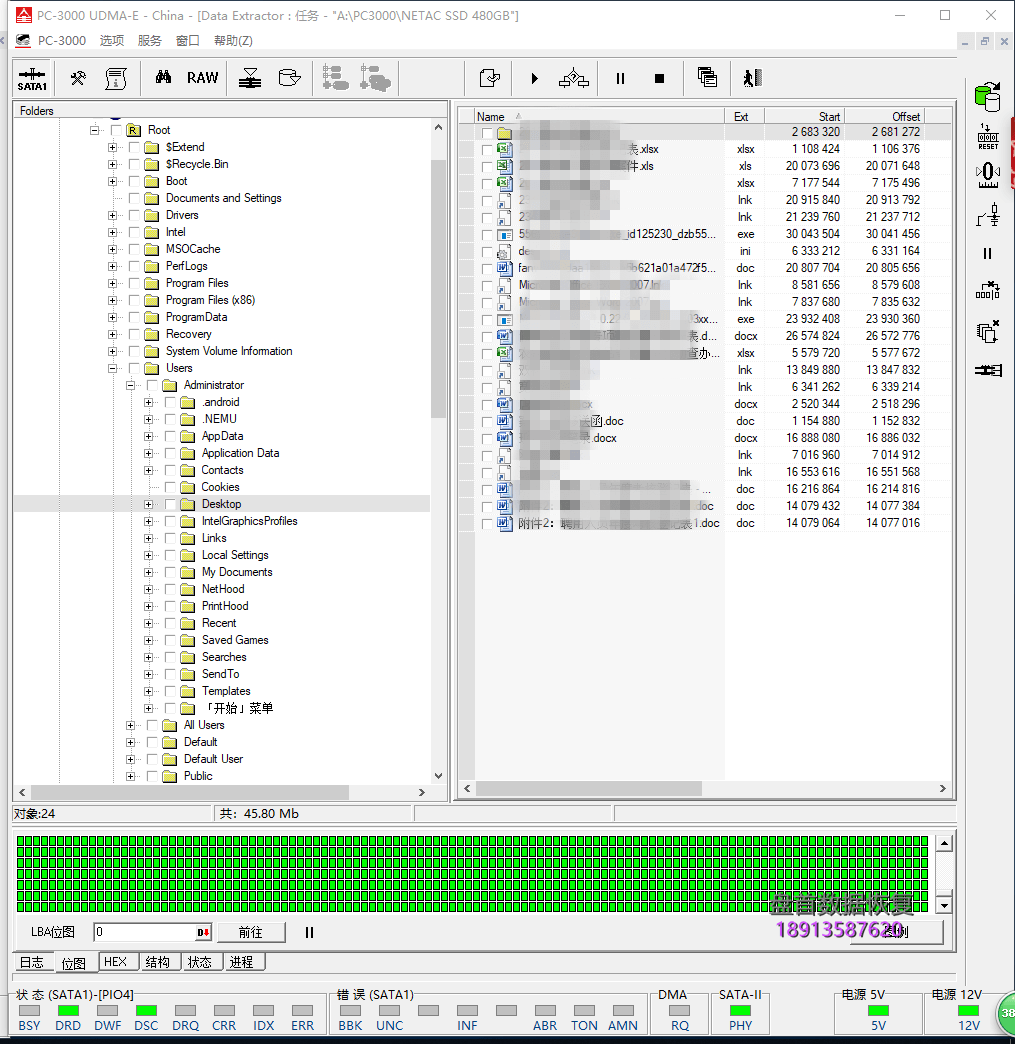Click the zero-counter sidebar icon
Screen dimensions: 1015x1044
point(988,176)
